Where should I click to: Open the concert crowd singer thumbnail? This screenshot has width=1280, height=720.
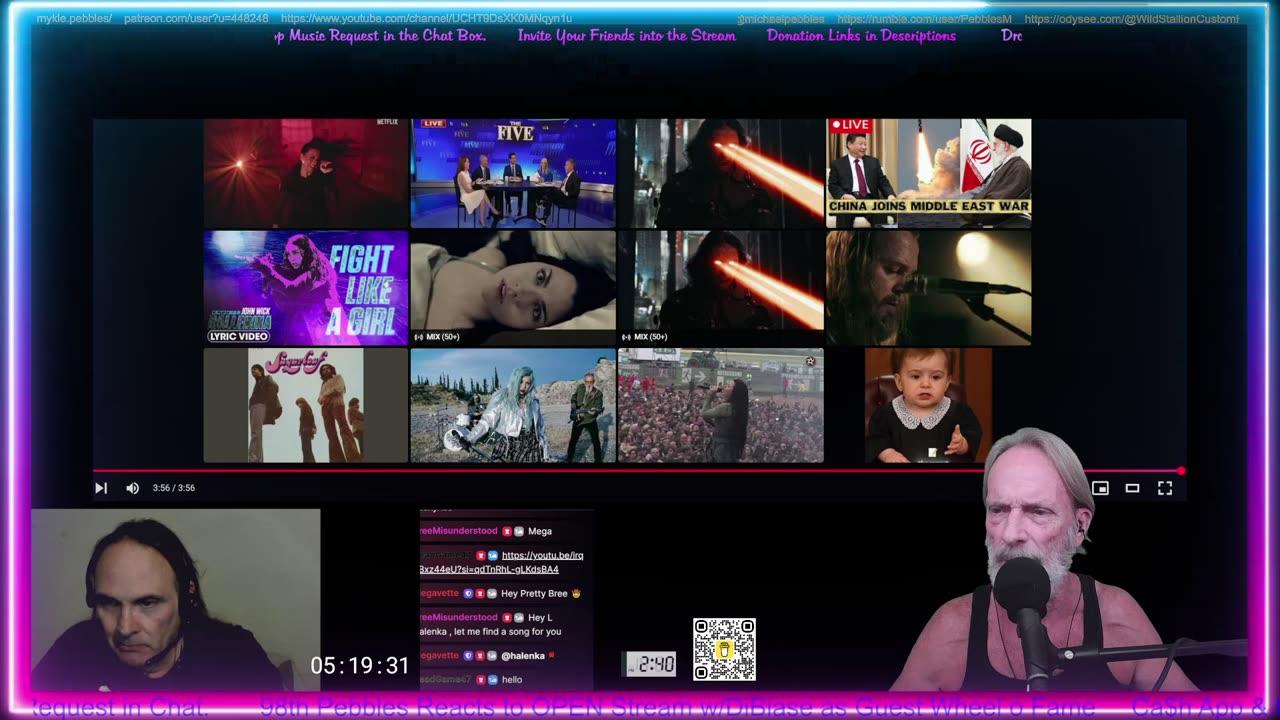point(720,405)
